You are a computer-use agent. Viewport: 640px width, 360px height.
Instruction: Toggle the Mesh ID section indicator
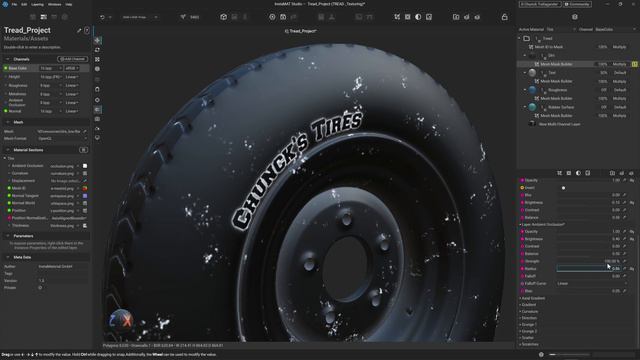[9, 189]
